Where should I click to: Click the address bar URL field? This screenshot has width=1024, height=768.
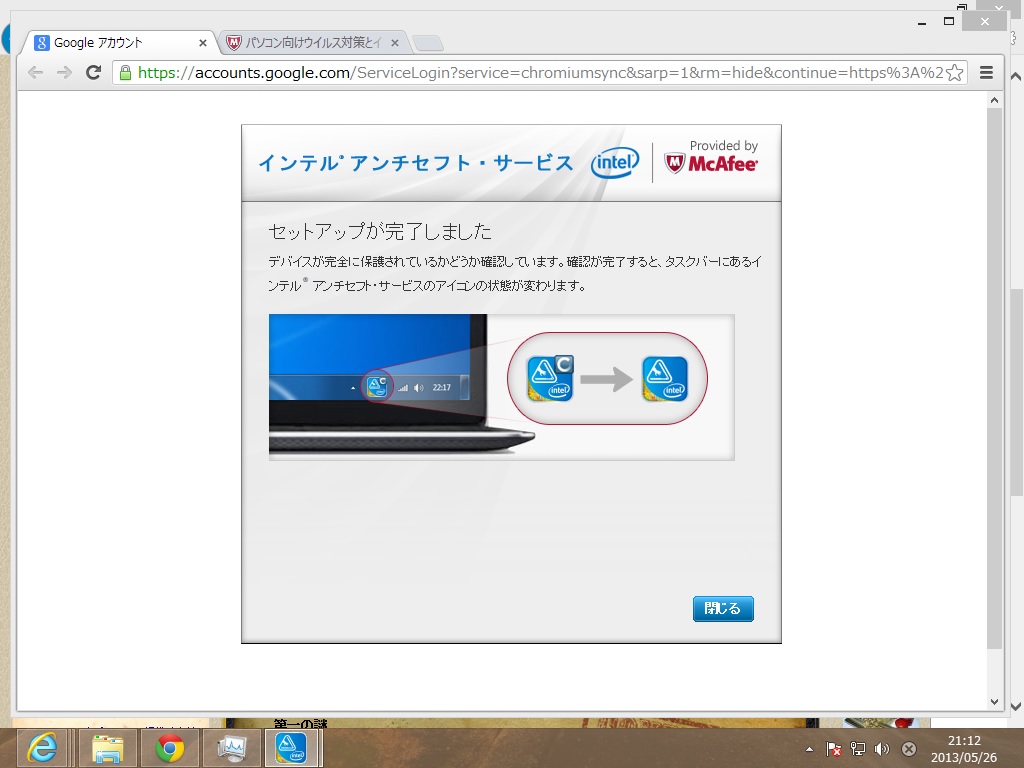[539, 72]
